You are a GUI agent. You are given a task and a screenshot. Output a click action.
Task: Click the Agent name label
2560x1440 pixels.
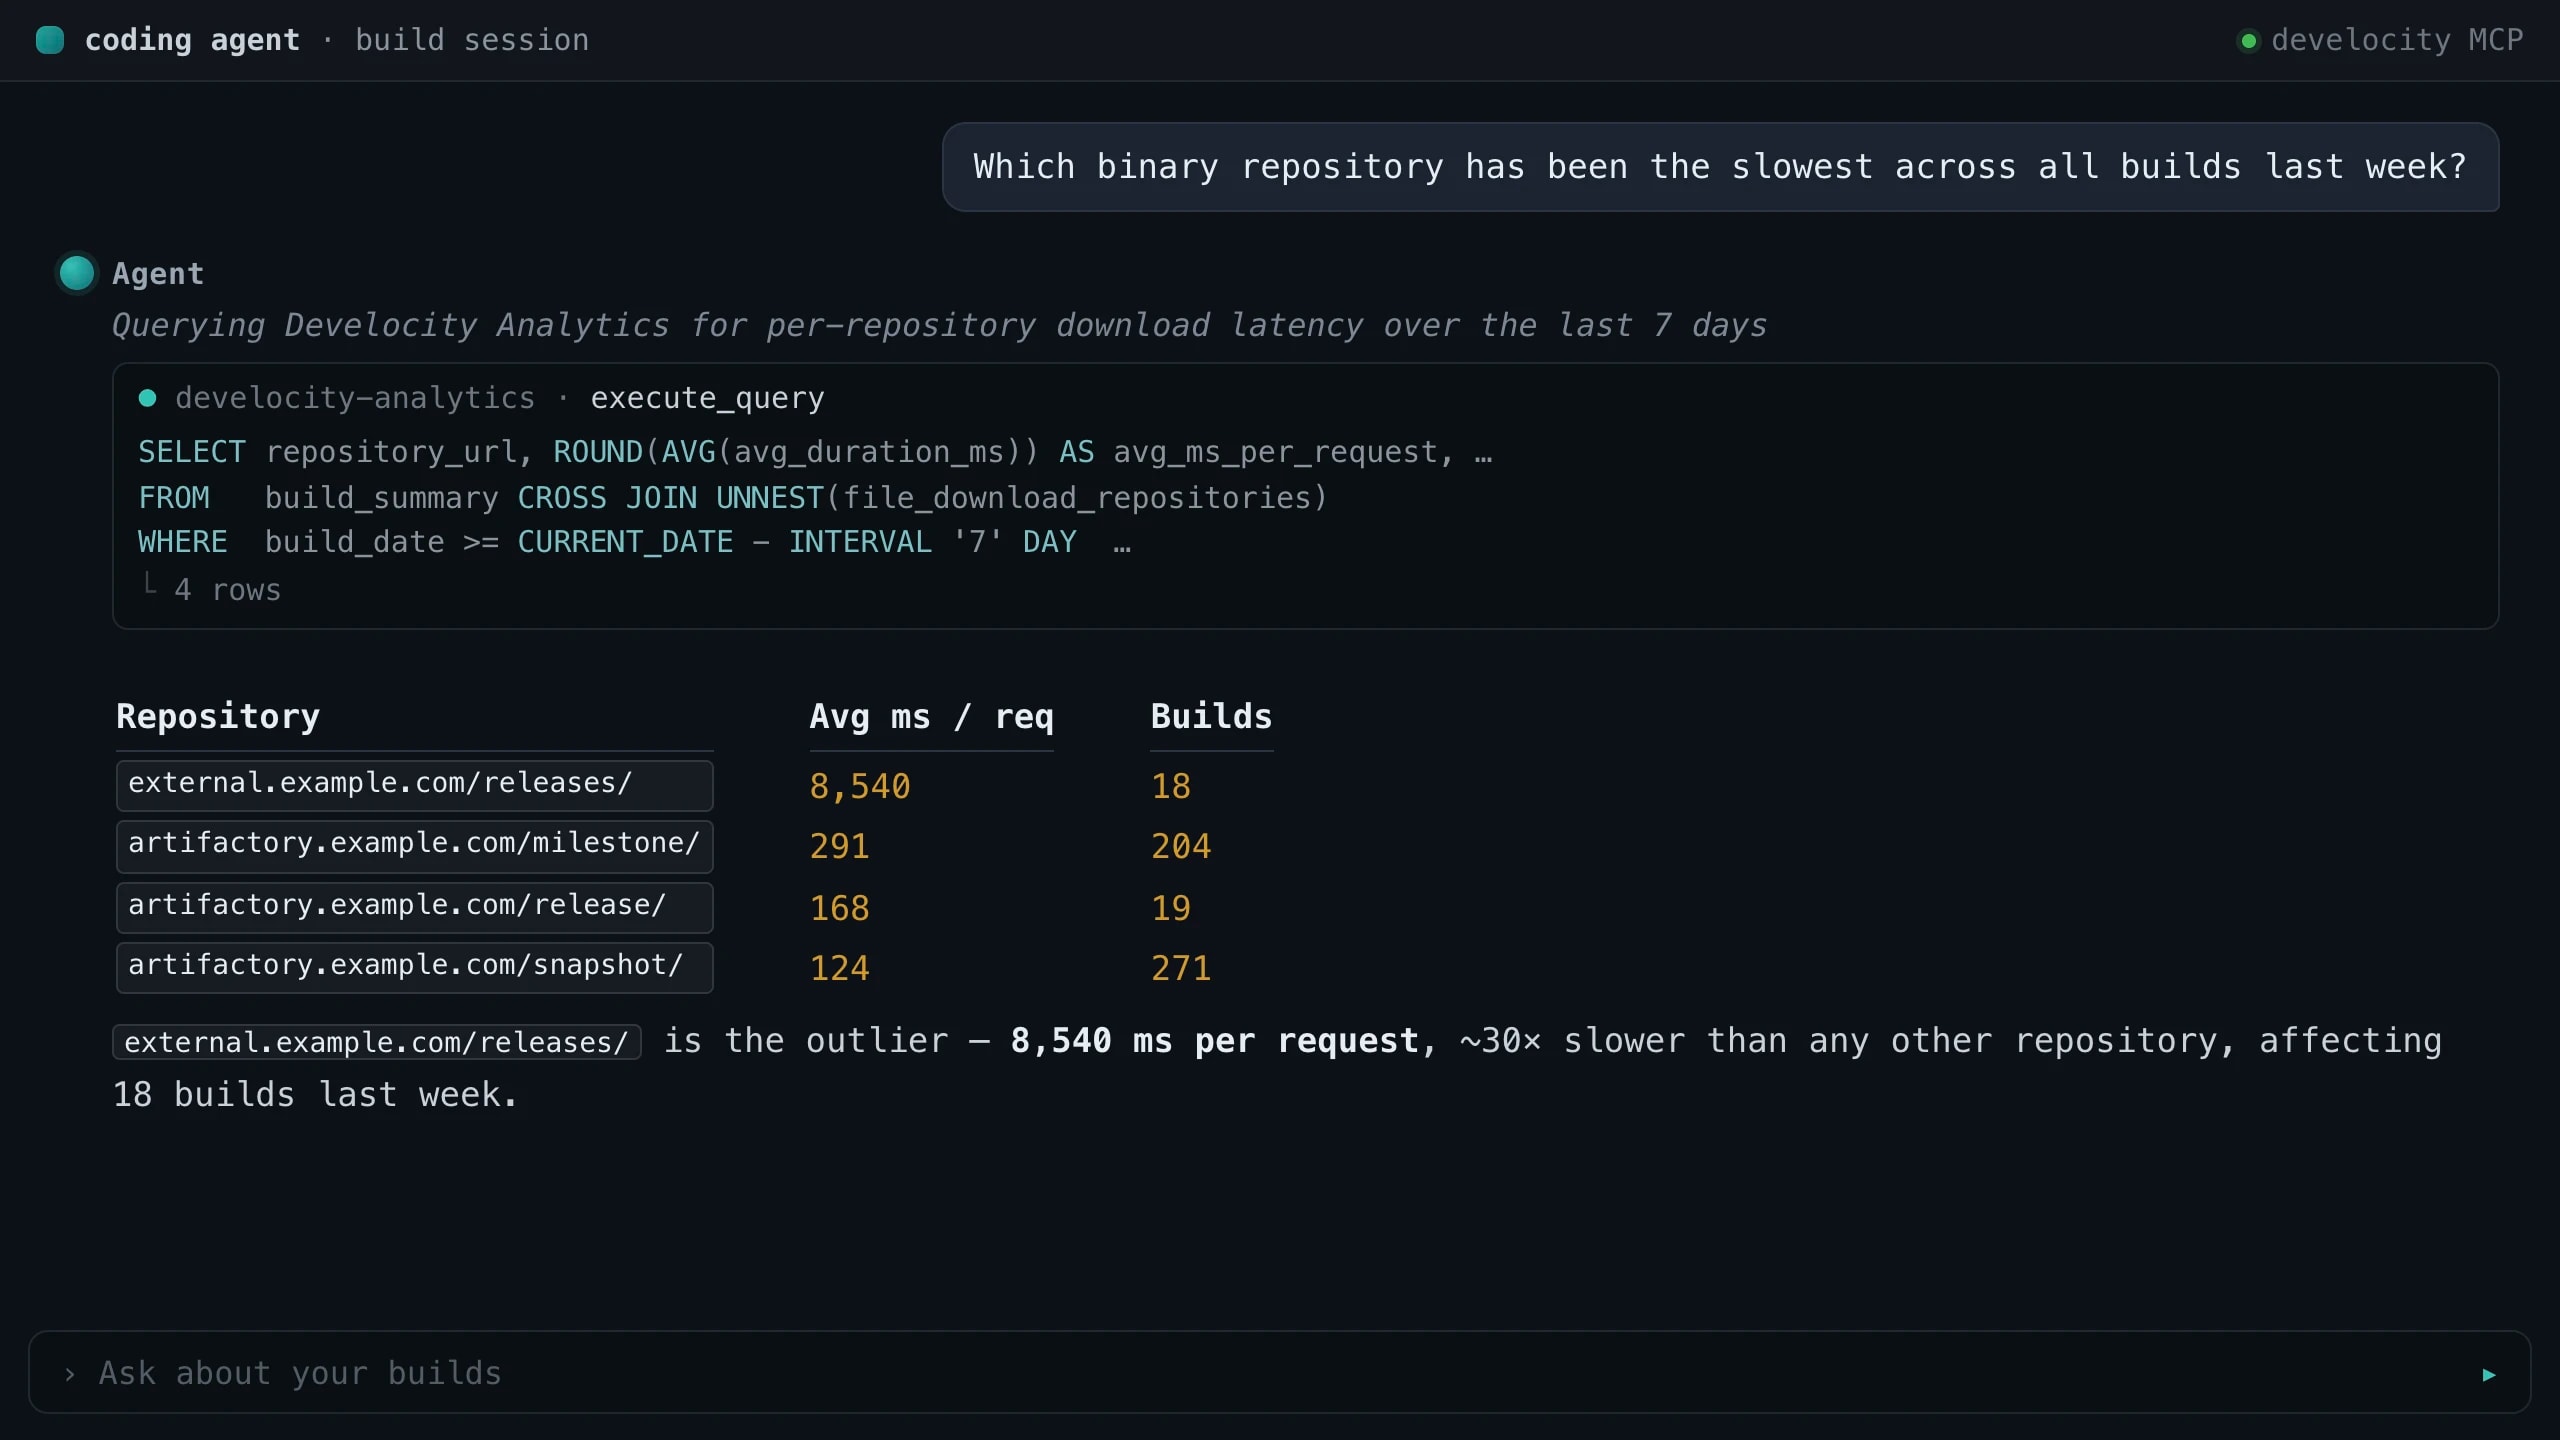pos(158,273)
